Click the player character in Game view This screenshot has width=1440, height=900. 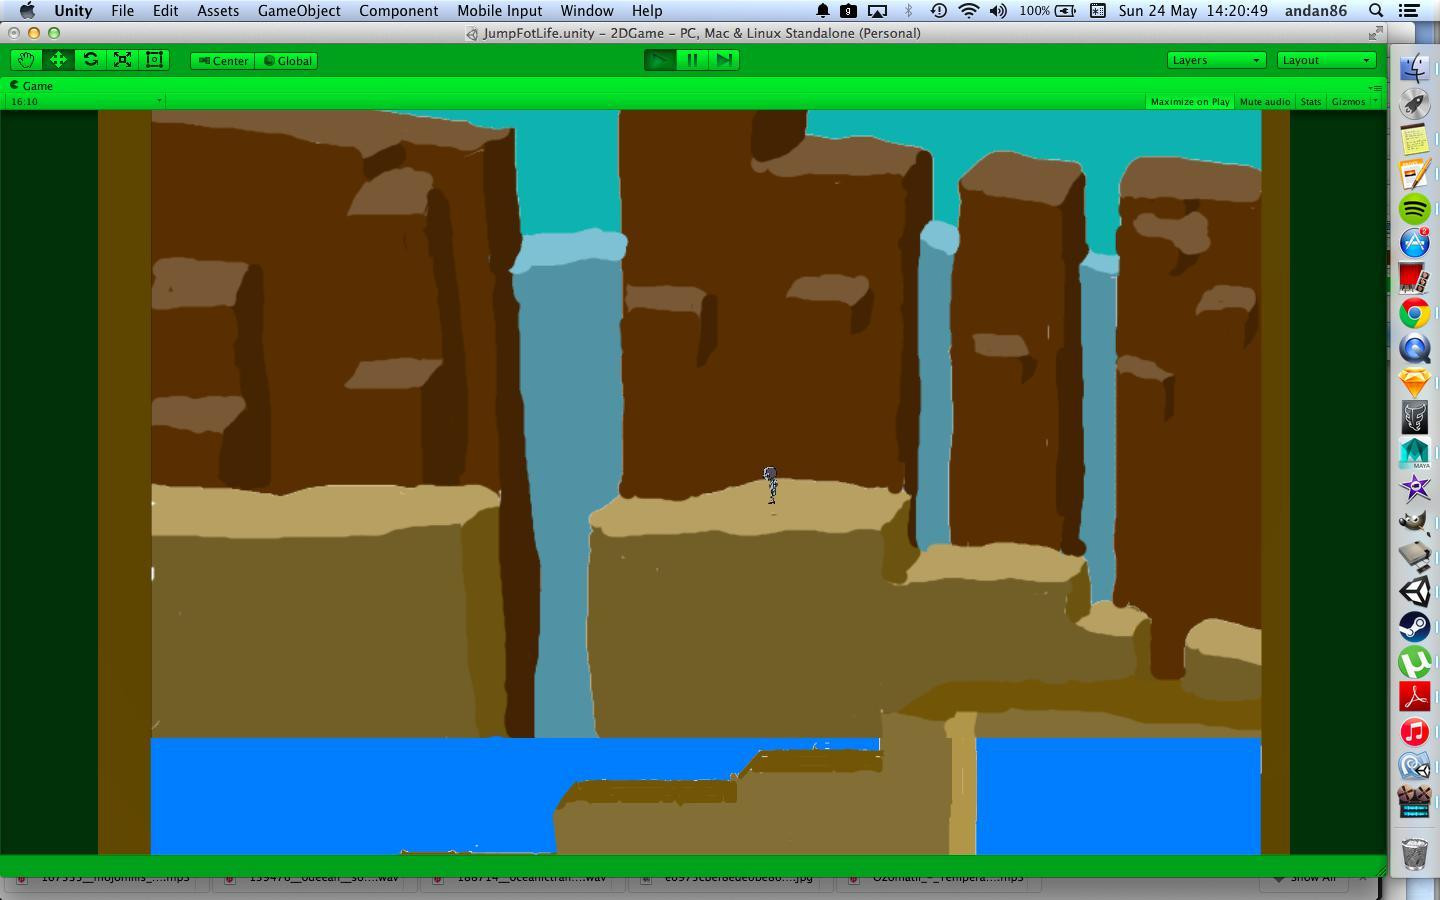point(771,485)
